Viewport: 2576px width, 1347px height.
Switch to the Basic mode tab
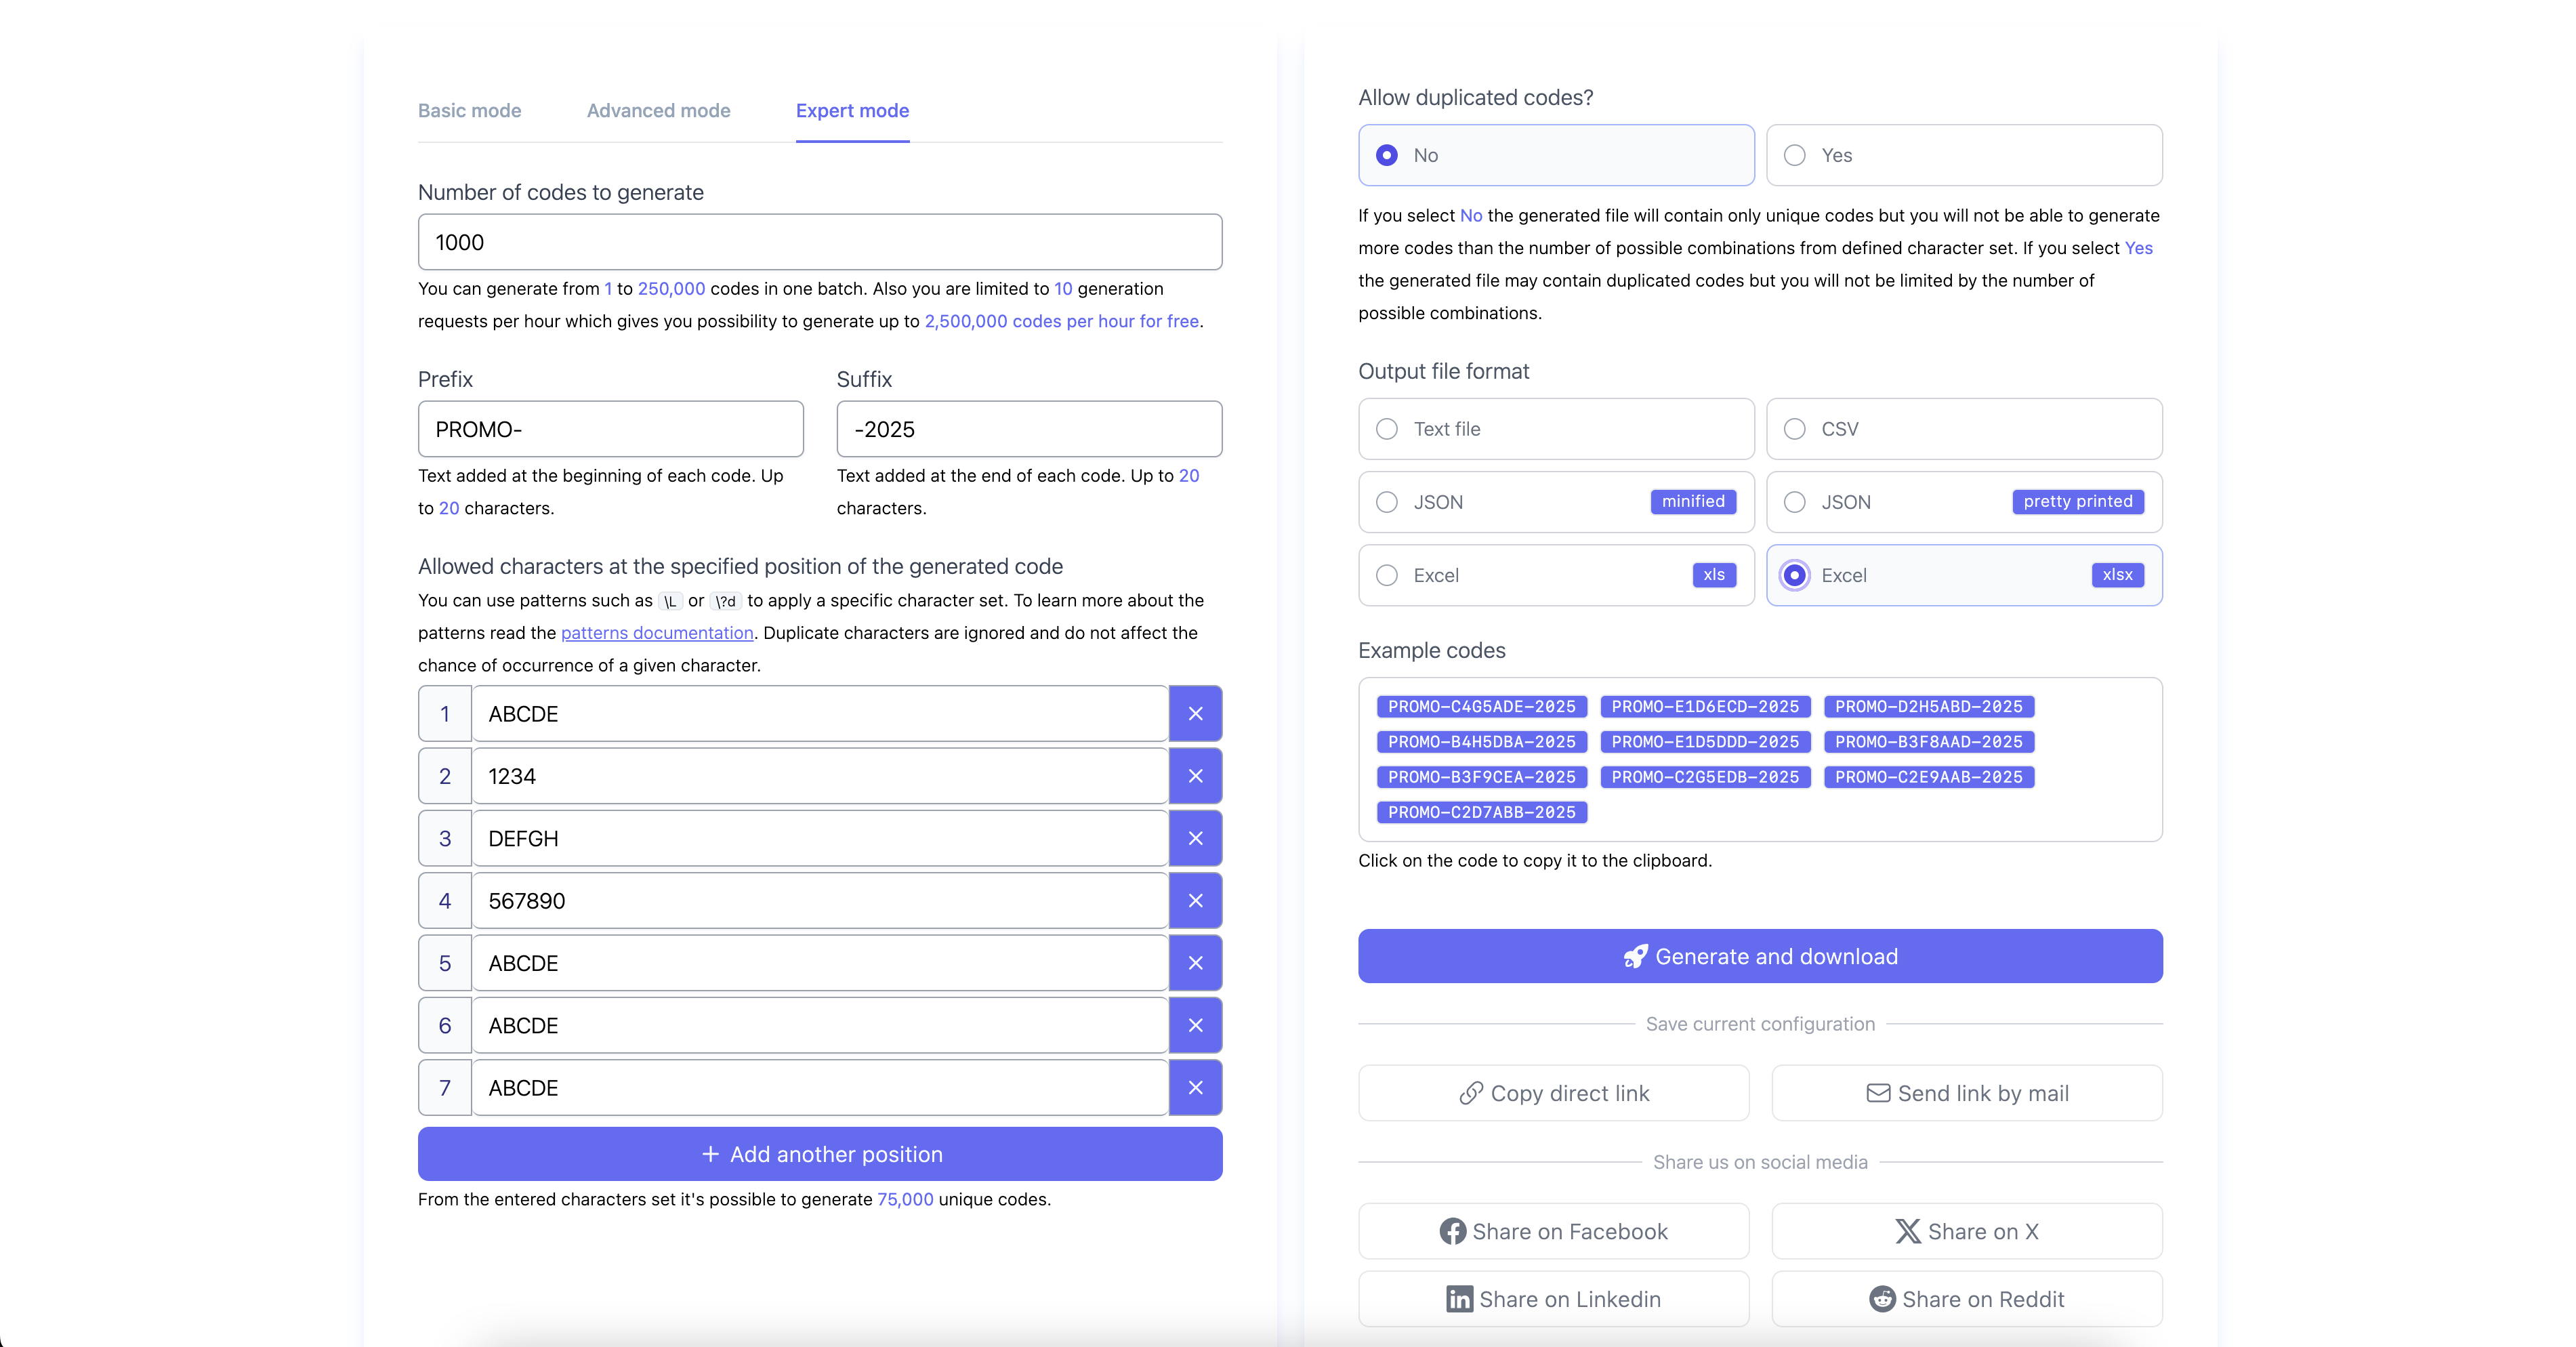[469, 110]
